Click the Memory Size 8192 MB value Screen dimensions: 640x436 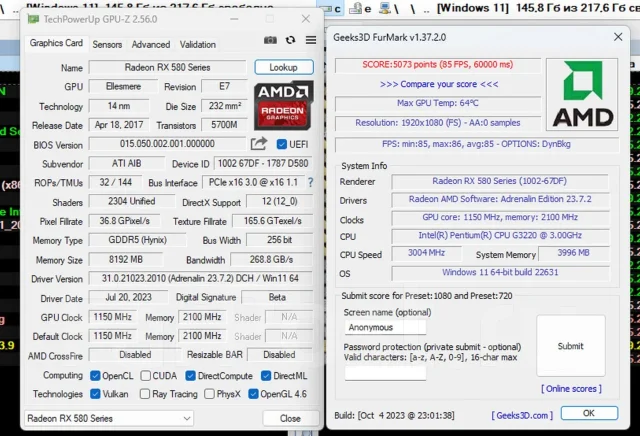pos(126,259)
